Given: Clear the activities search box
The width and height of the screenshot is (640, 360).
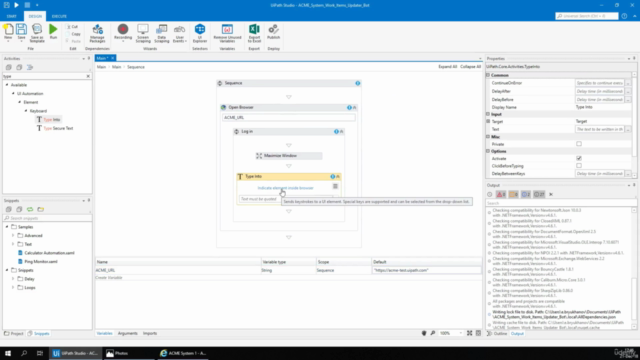Looking at the screenshot, I should point(88,76).
